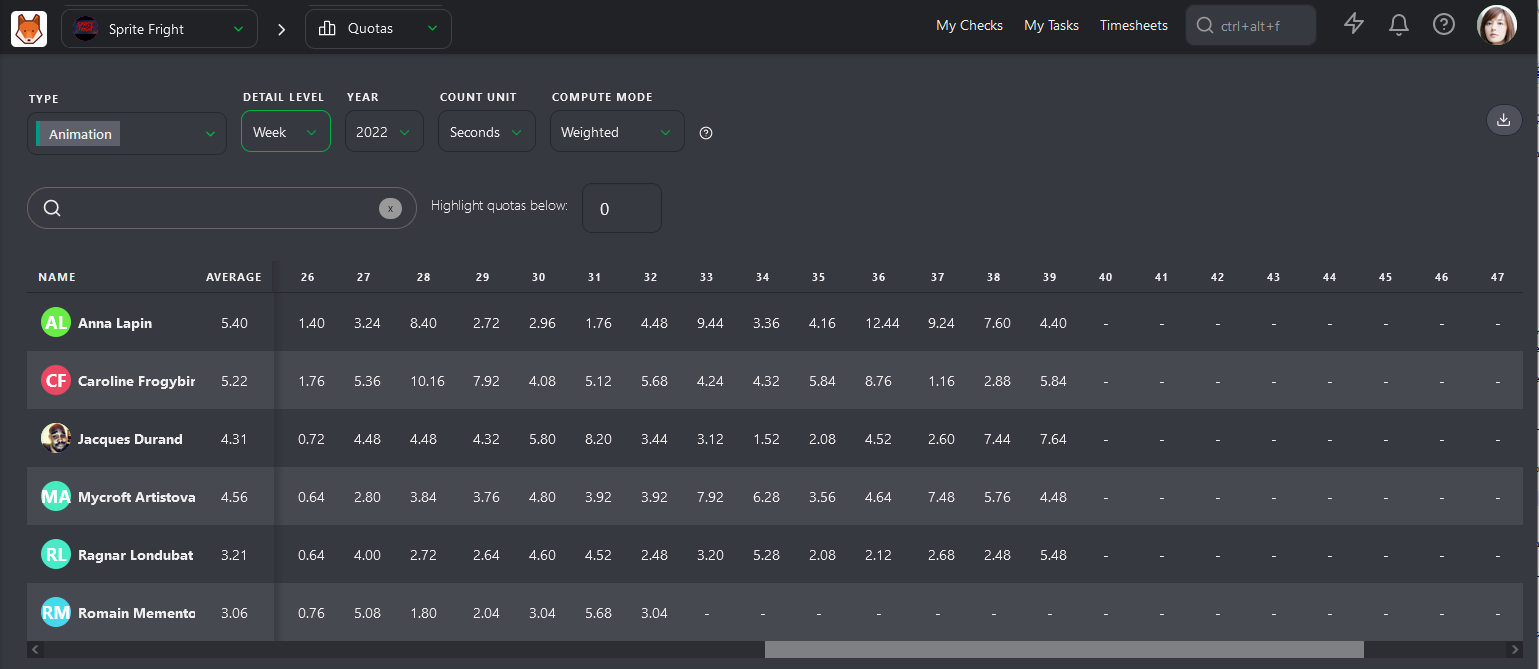Change the Week detail level
This screenshot has width=1539, height=669.
pos(286,132)
